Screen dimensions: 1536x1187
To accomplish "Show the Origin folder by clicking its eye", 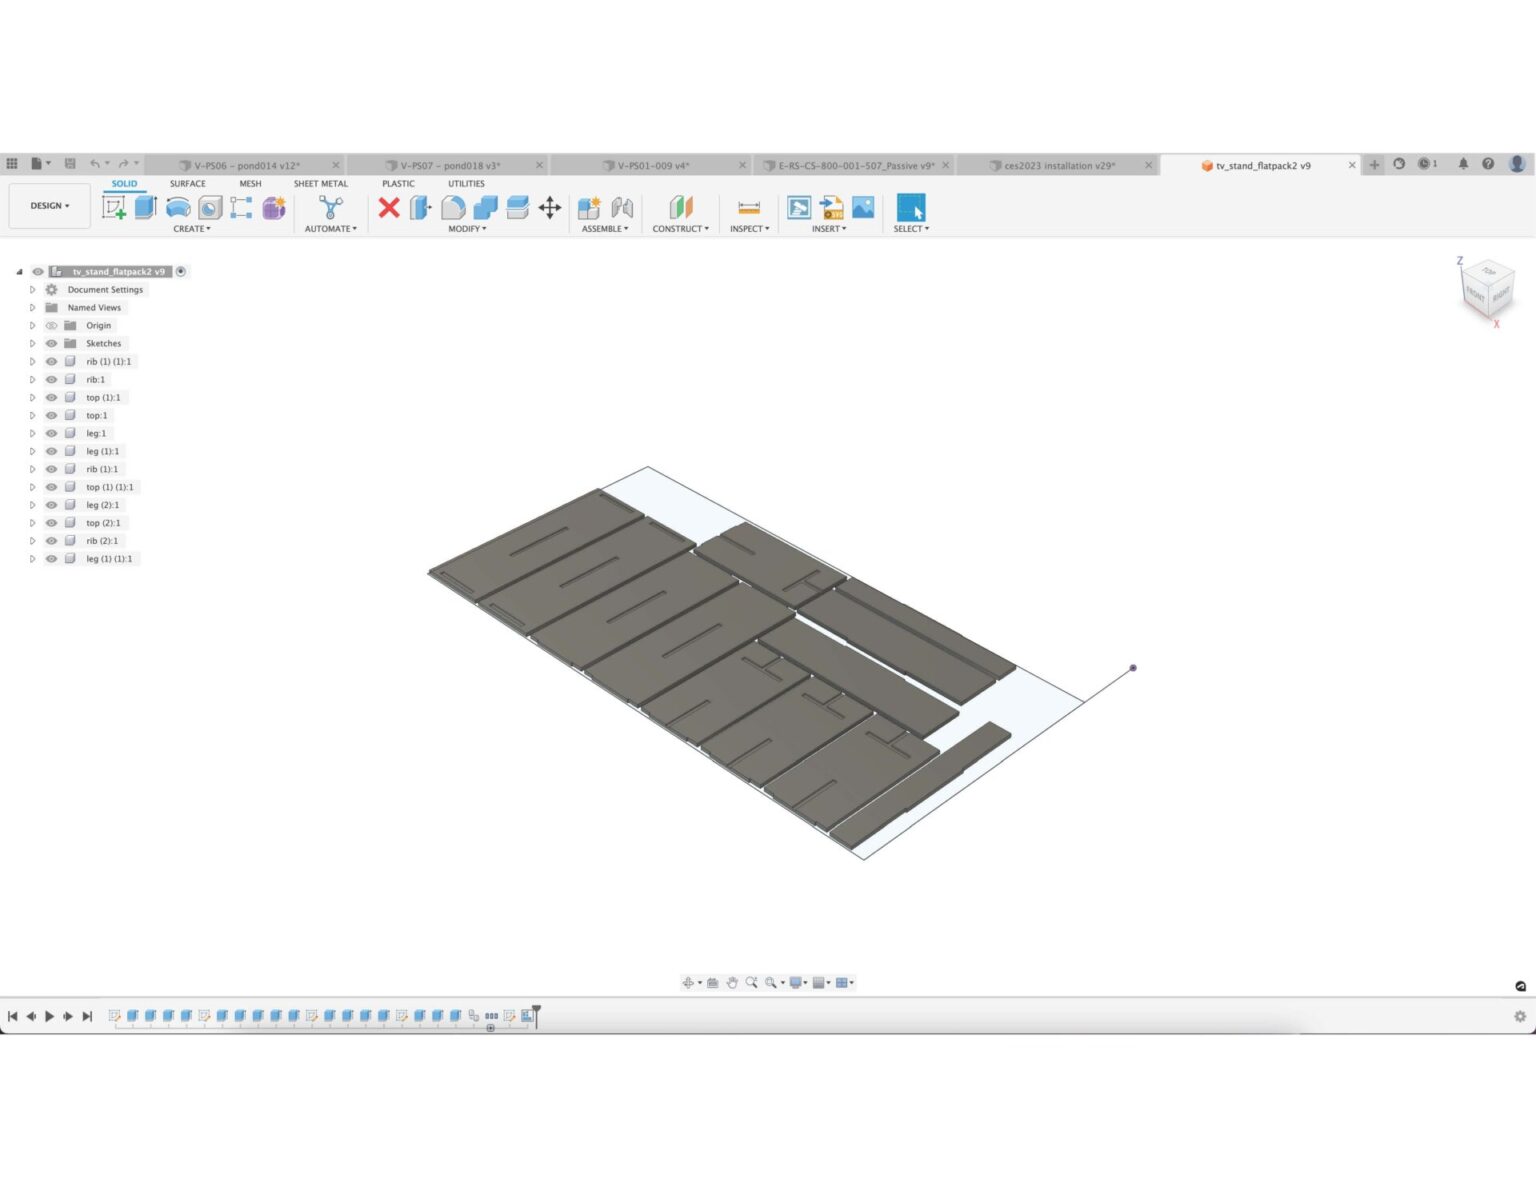I will 51,325.
